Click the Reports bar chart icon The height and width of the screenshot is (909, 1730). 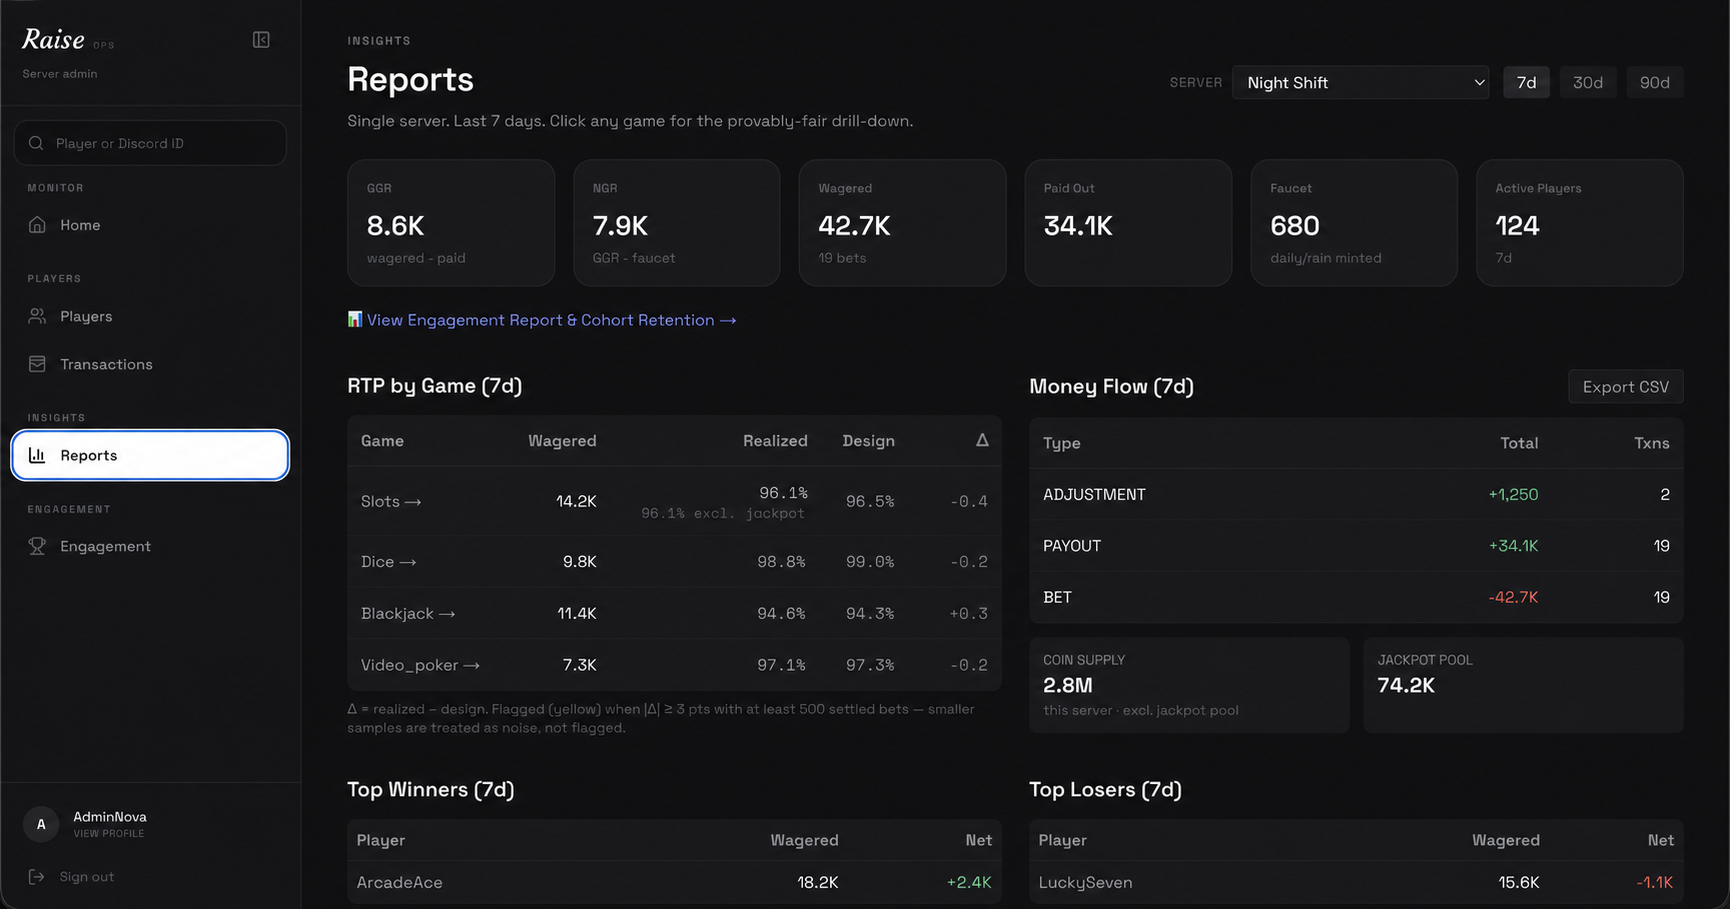37,455
